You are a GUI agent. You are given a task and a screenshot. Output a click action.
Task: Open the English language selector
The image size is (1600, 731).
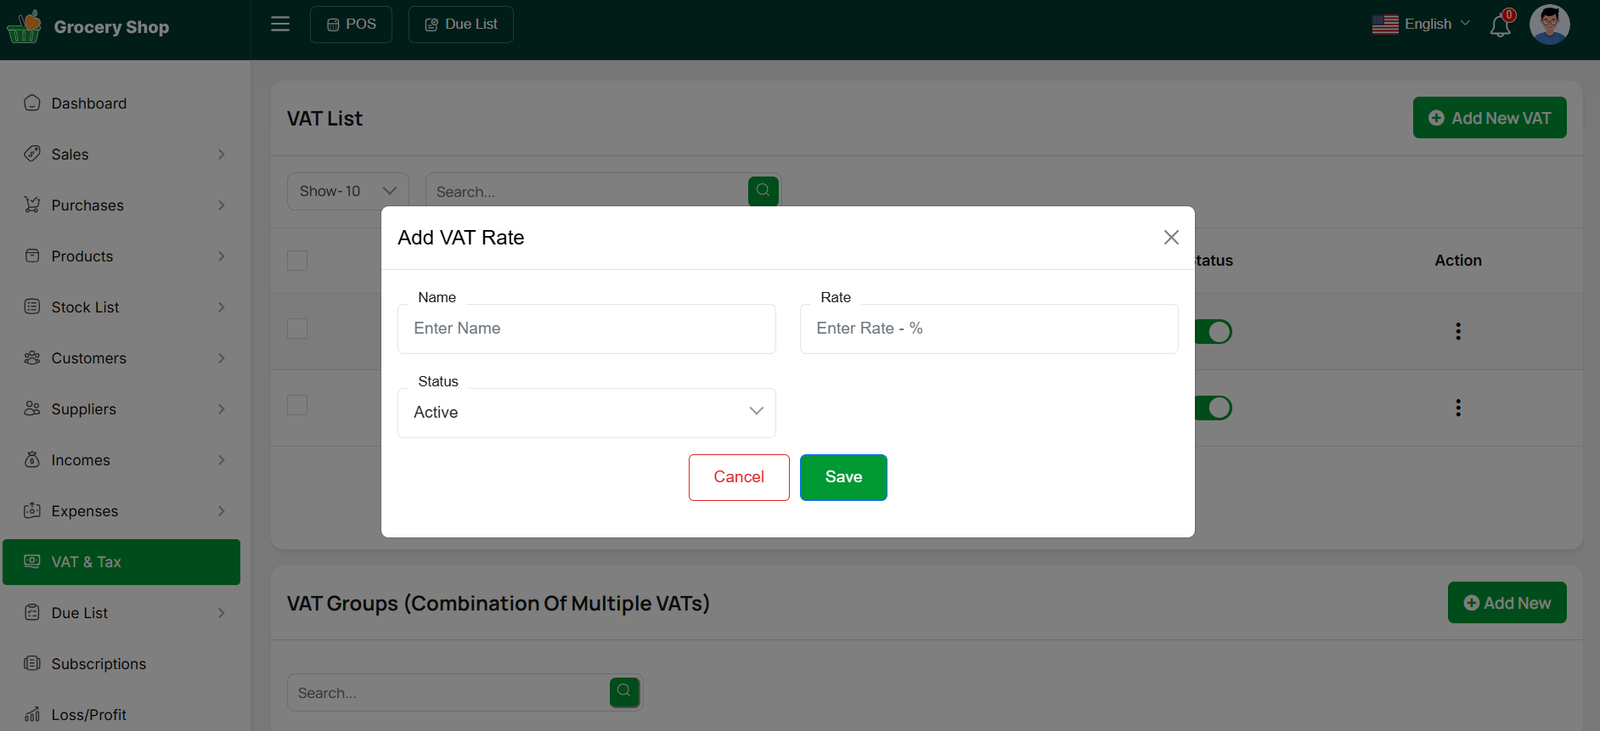(1421, 24)
